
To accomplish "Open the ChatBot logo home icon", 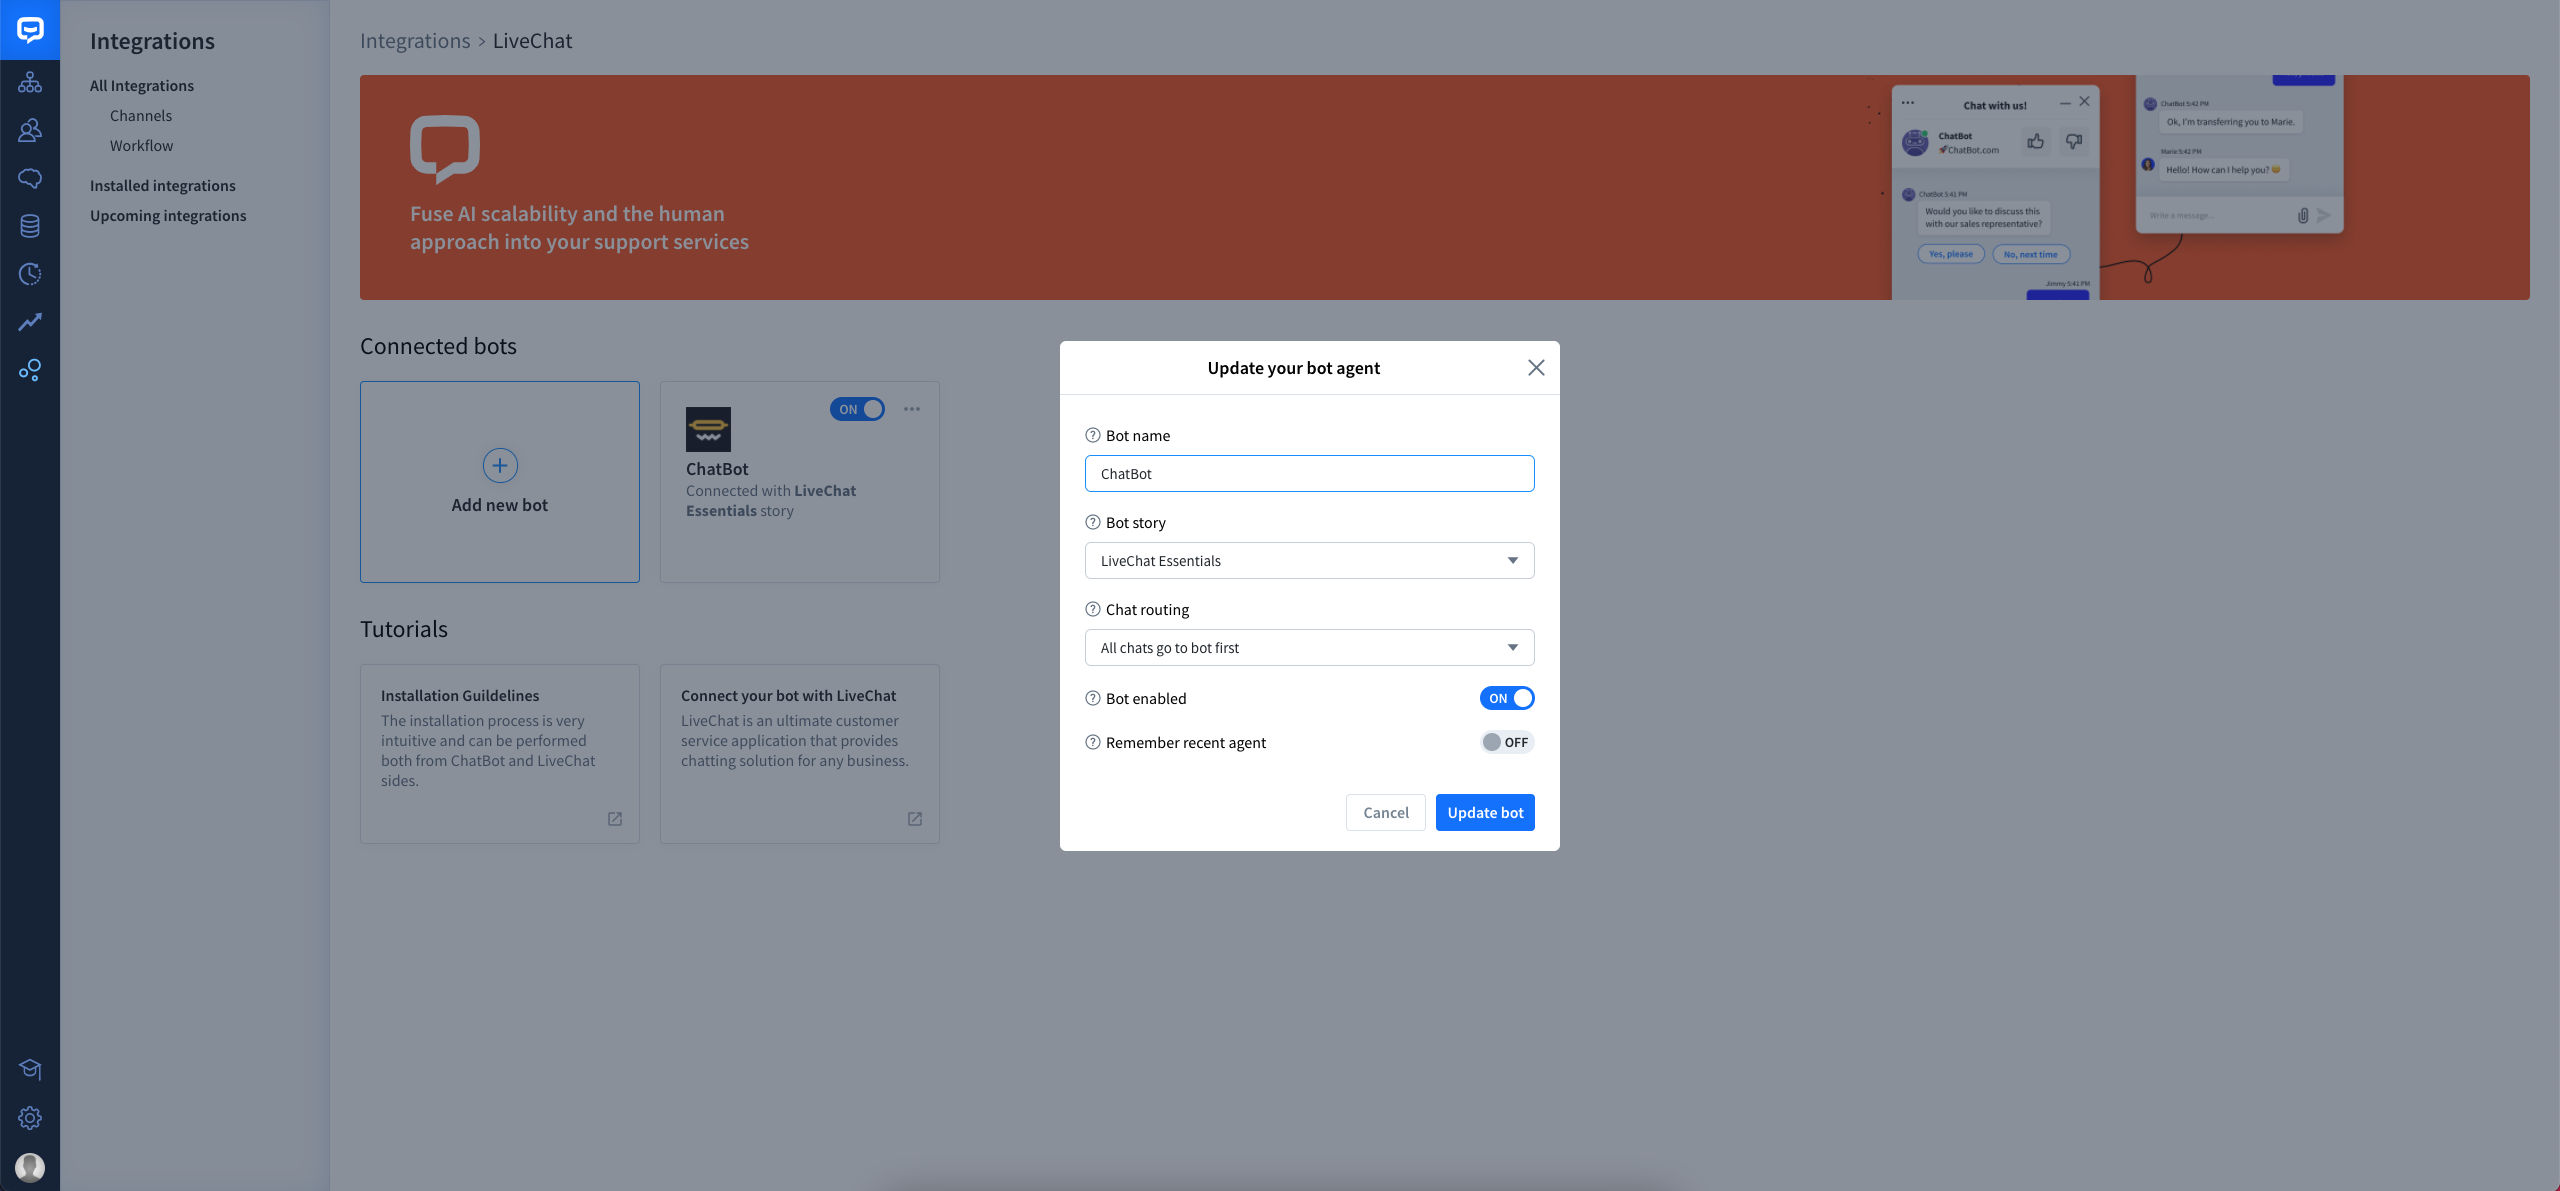I will click(x=30, y=30).
